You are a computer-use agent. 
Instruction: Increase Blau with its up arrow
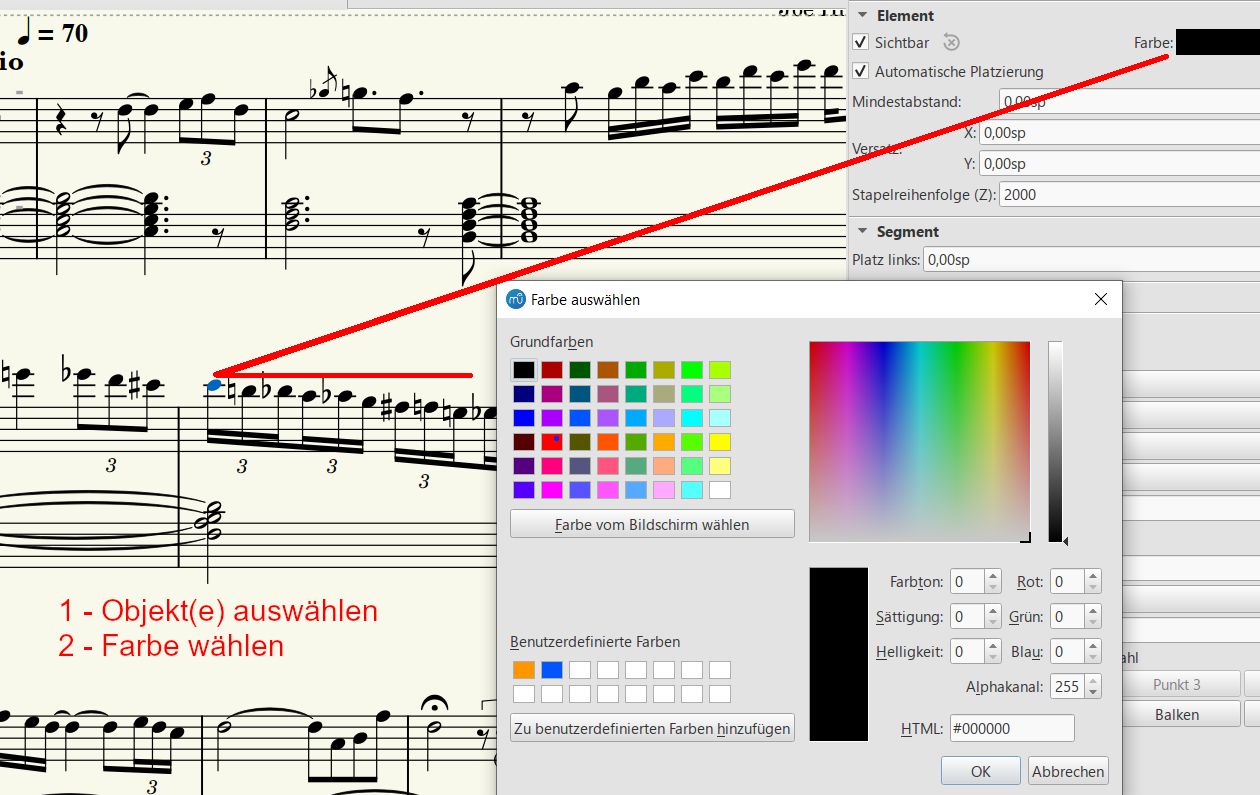pyautogui.click(x=1093, y=646)
